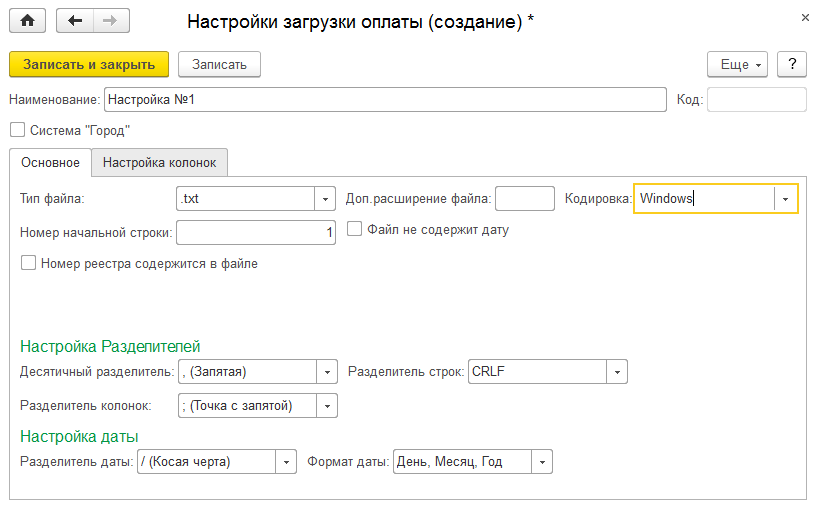Open the Еще menu
The image size is (820, 513).
point(737,64)
